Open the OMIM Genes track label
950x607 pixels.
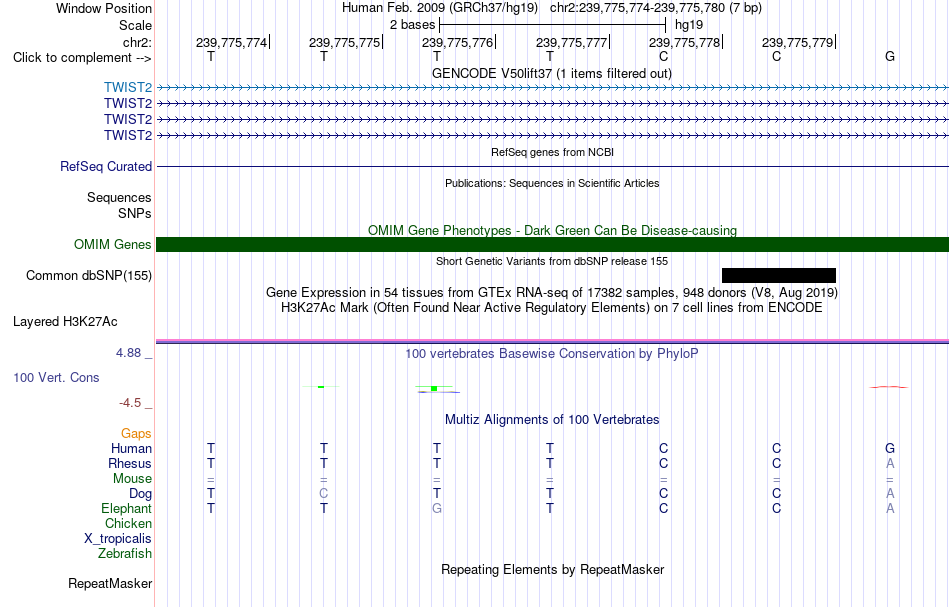pos(113,245)
